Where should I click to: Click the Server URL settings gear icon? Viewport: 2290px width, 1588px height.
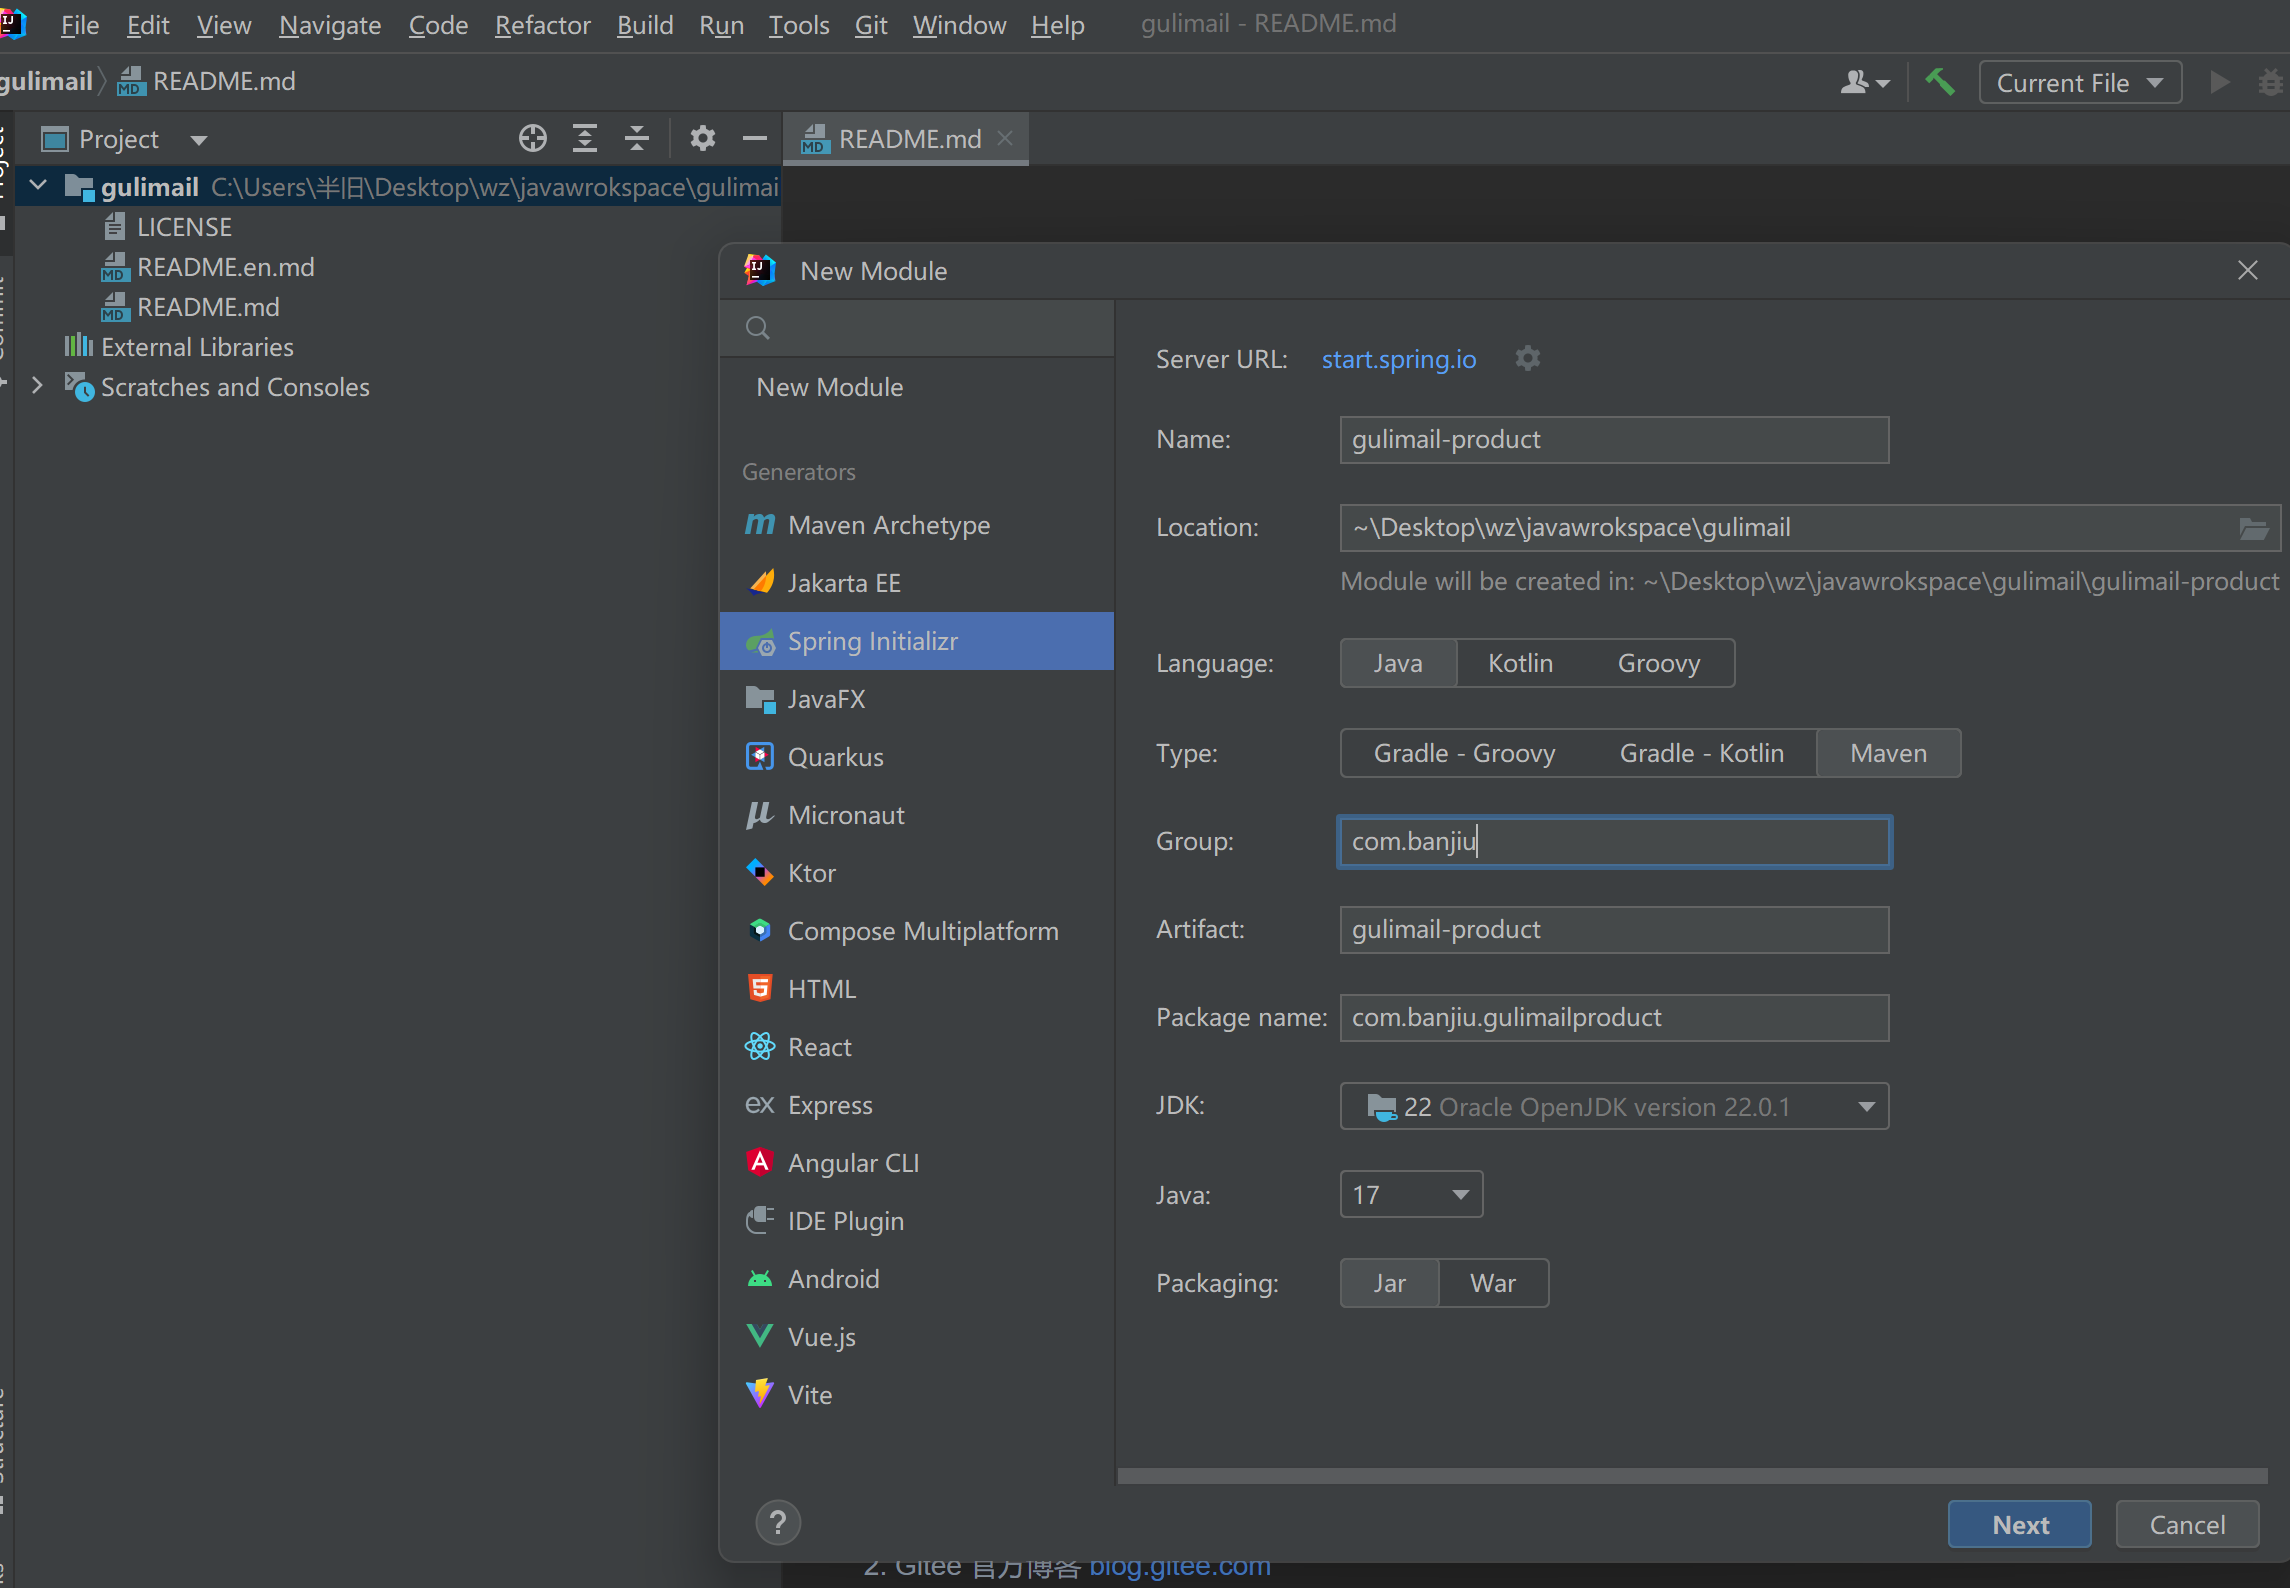(1527, 358)
